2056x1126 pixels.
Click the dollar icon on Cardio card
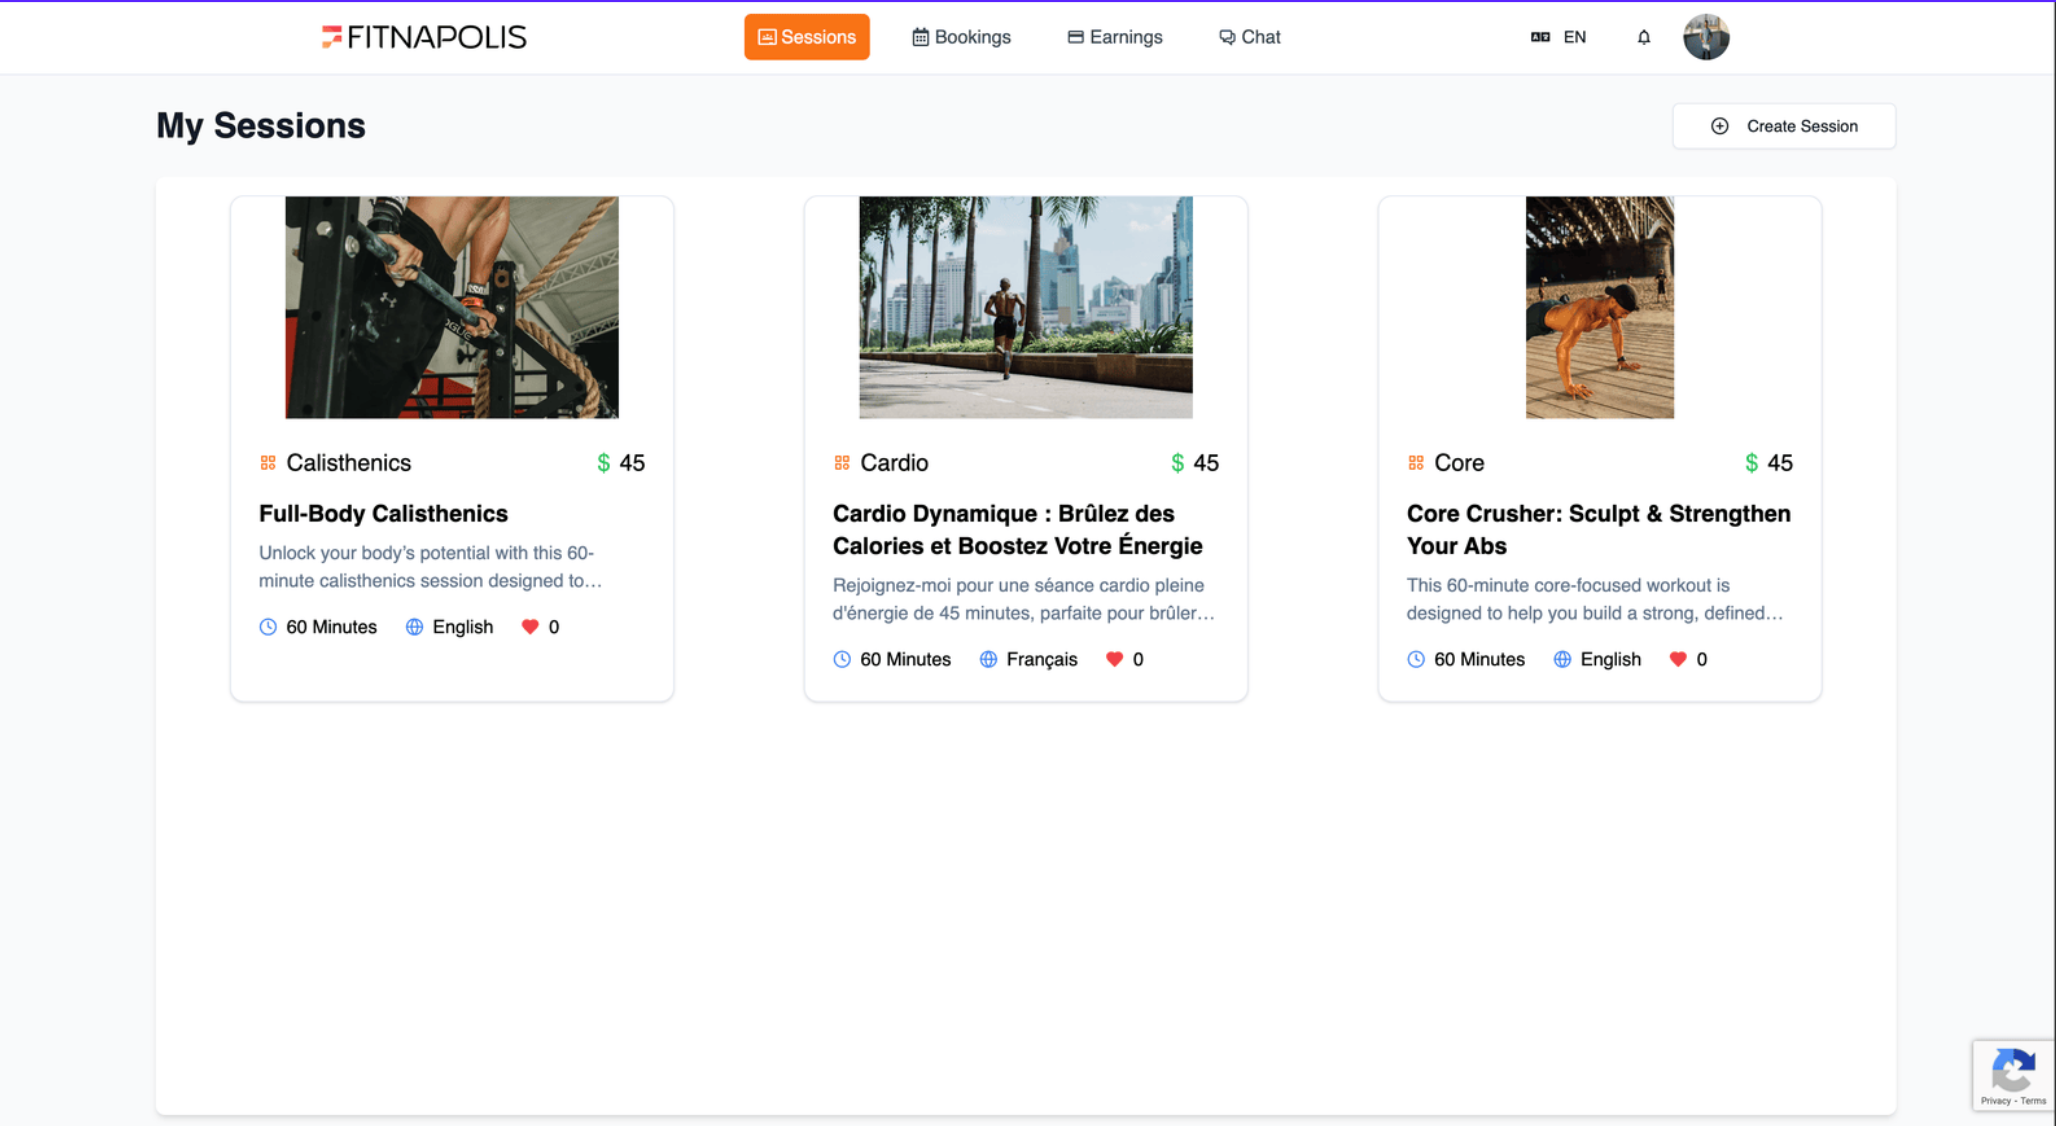pos(1177,463)
